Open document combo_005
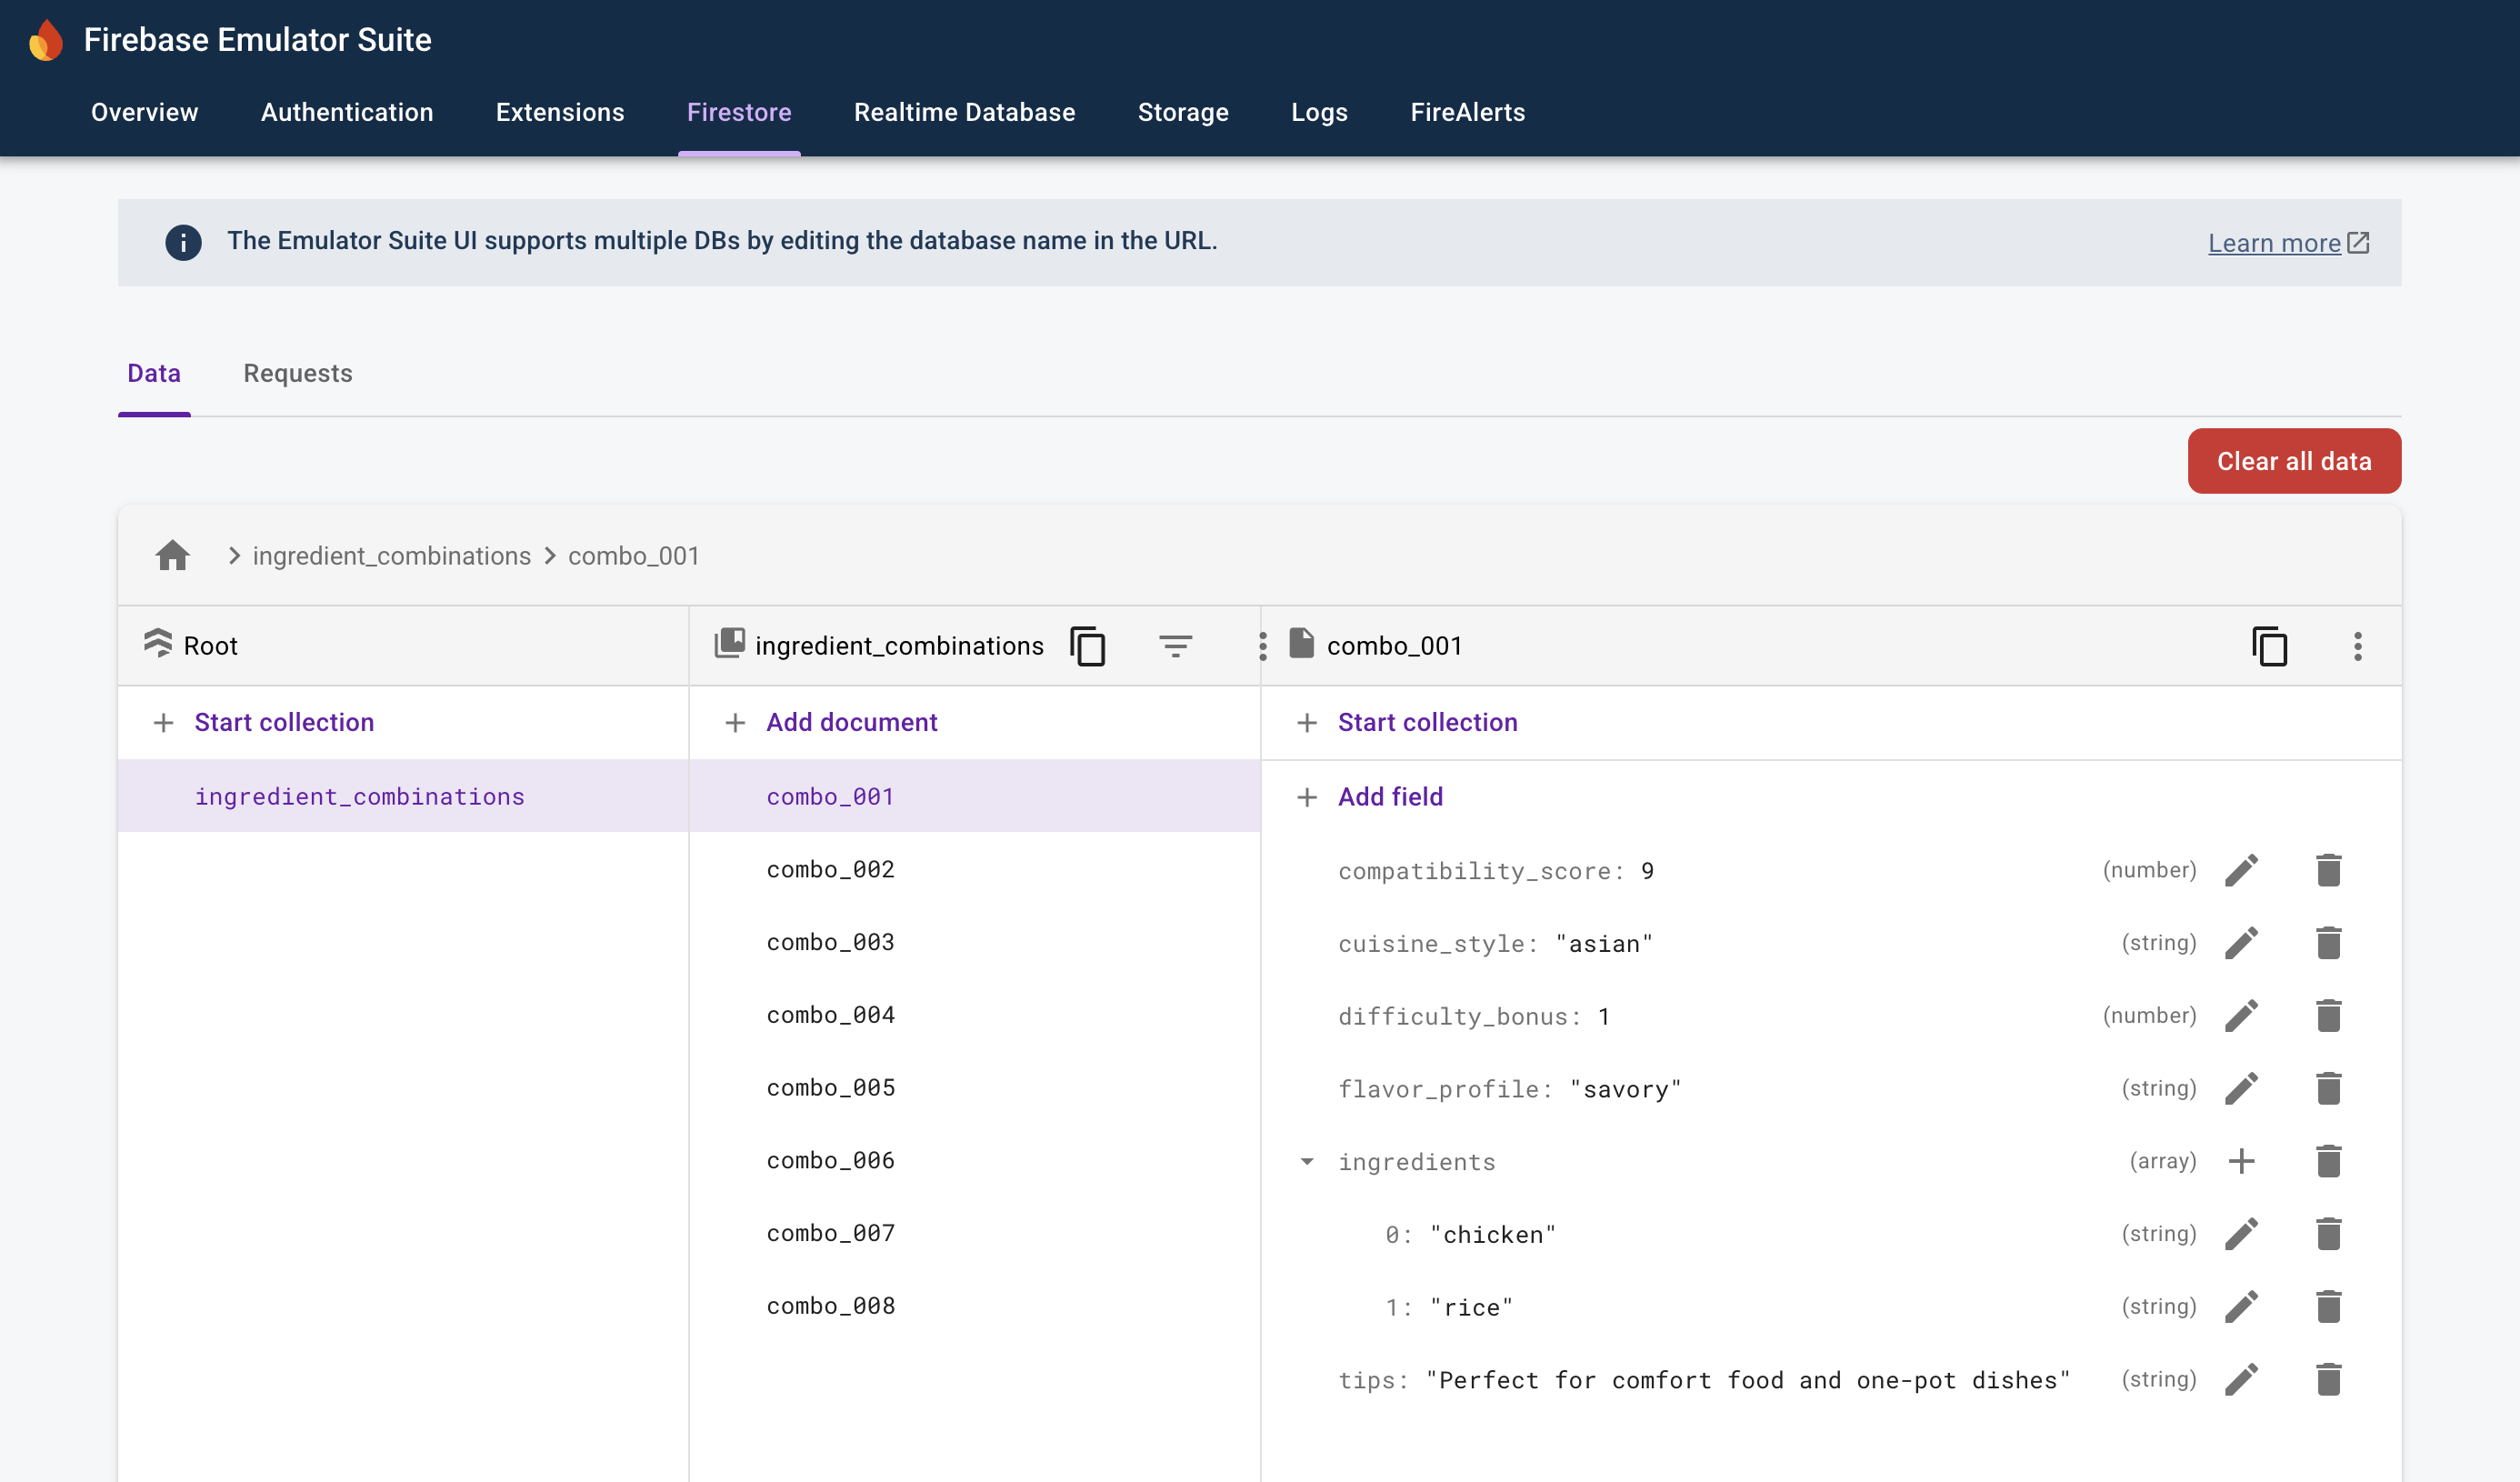Viewport: 2520px width, 1482px height. point(974,1087)
